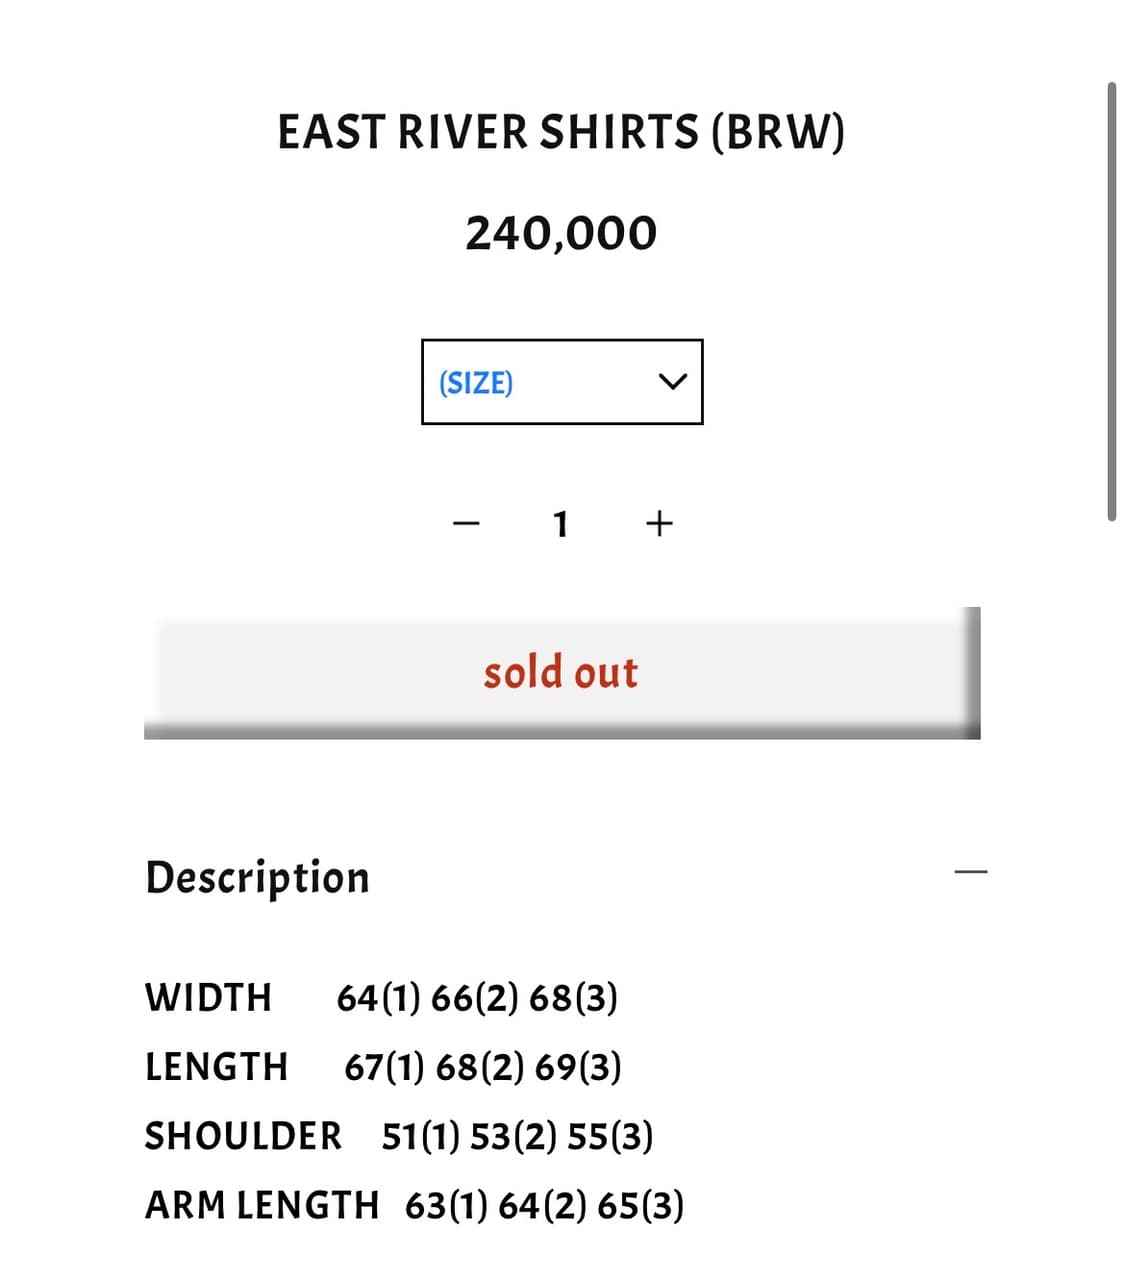Click the Description section heading
Viewport: 1125px width, 1285px height.
click(258, 877)
